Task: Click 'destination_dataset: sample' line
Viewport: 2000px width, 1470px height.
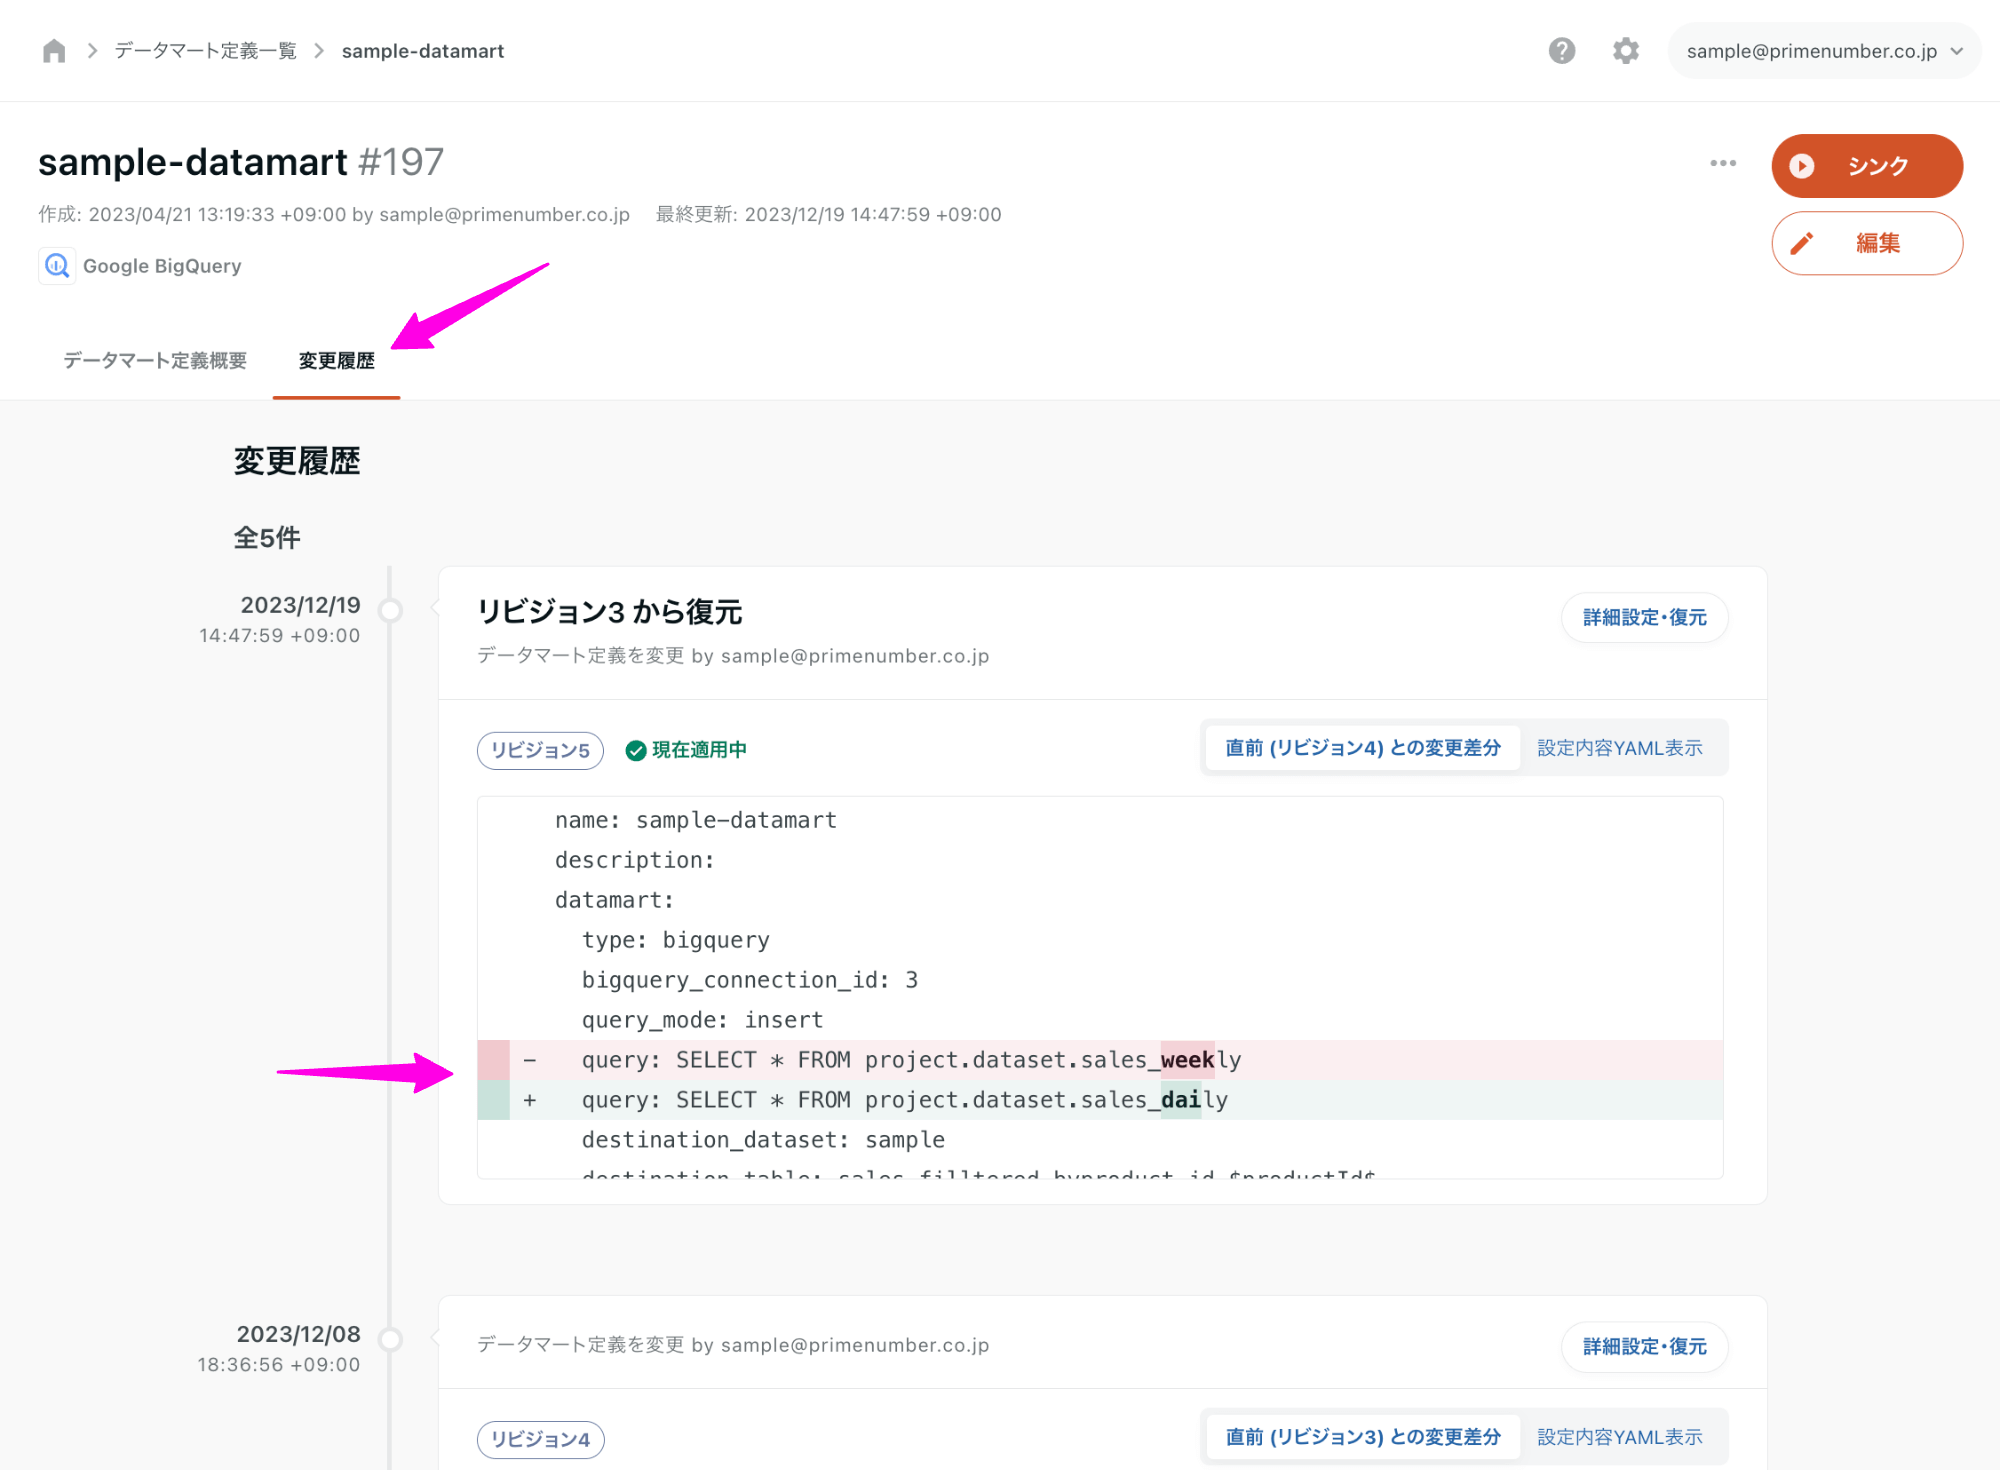Action: point(763,1140)
